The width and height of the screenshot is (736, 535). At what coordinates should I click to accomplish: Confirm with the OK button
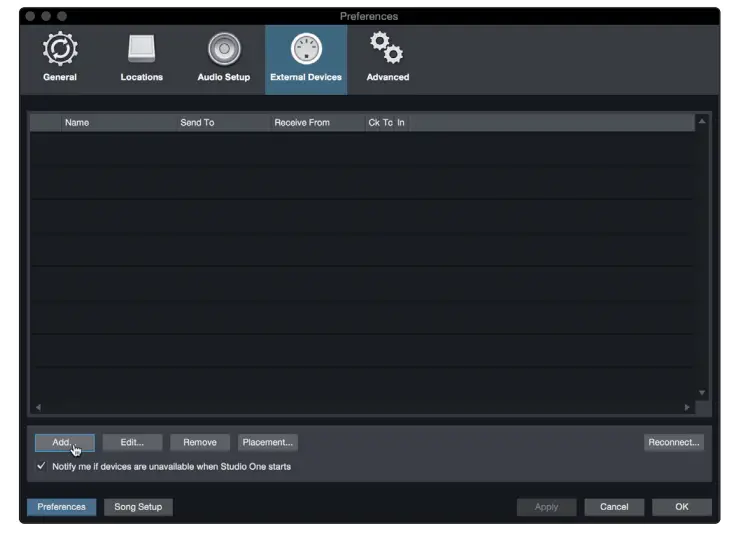click(682, 507)
